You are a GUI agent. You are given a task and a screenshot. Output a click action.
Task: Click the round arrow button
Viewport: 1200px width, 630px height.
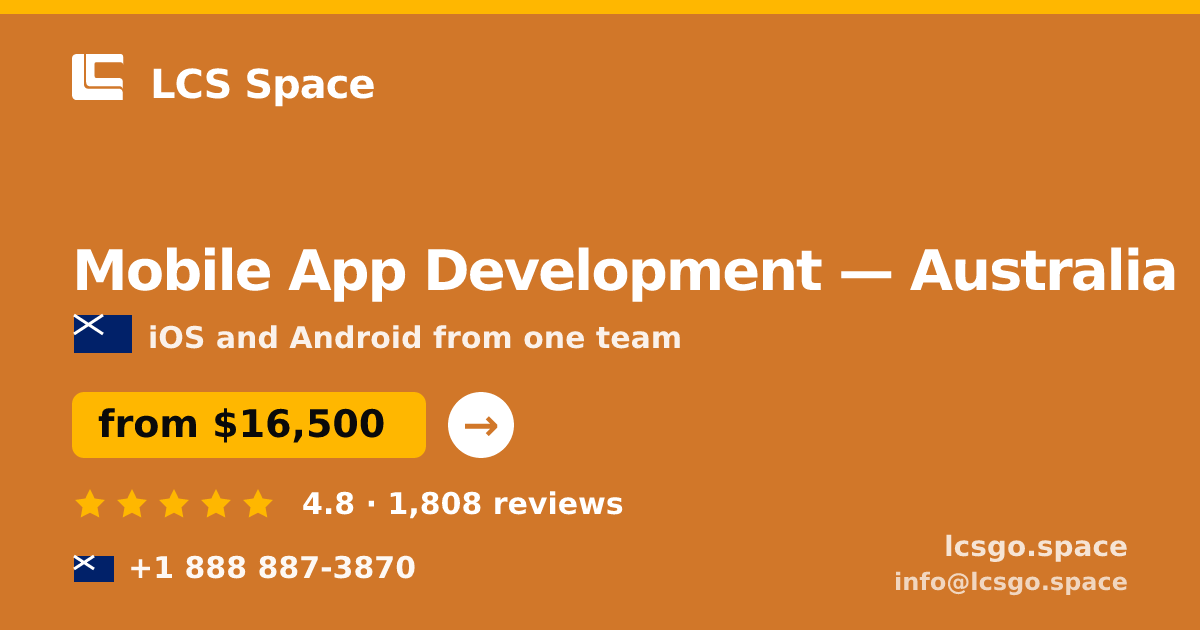481,425
